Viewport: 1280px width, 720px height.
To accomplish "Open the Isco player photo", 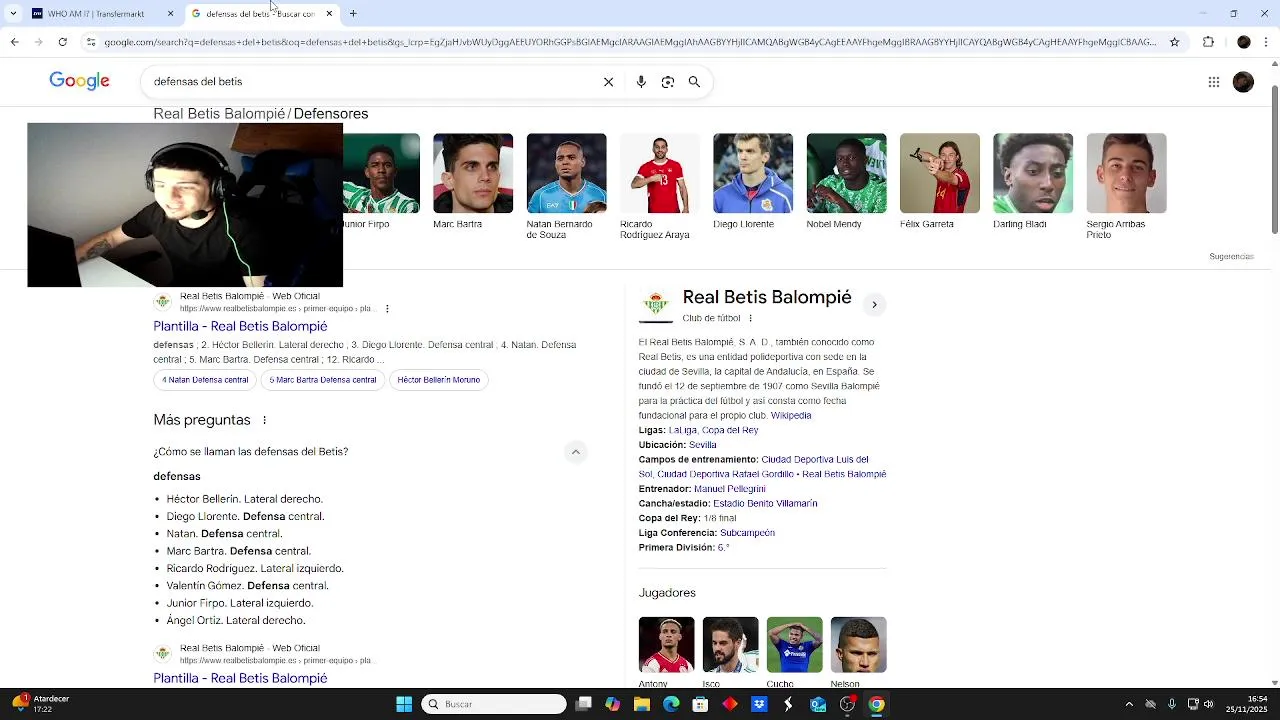I will click(x=730, y=645).
